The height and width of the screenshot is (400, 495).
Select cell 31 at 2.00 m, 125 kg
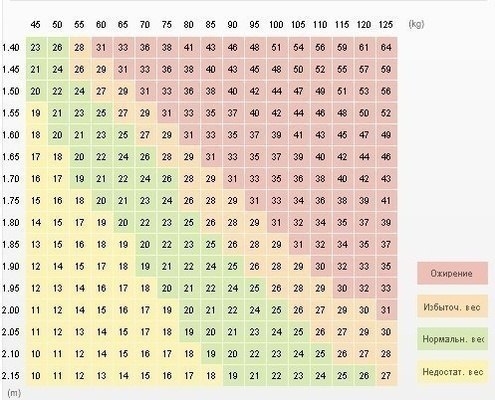point(386,310)
